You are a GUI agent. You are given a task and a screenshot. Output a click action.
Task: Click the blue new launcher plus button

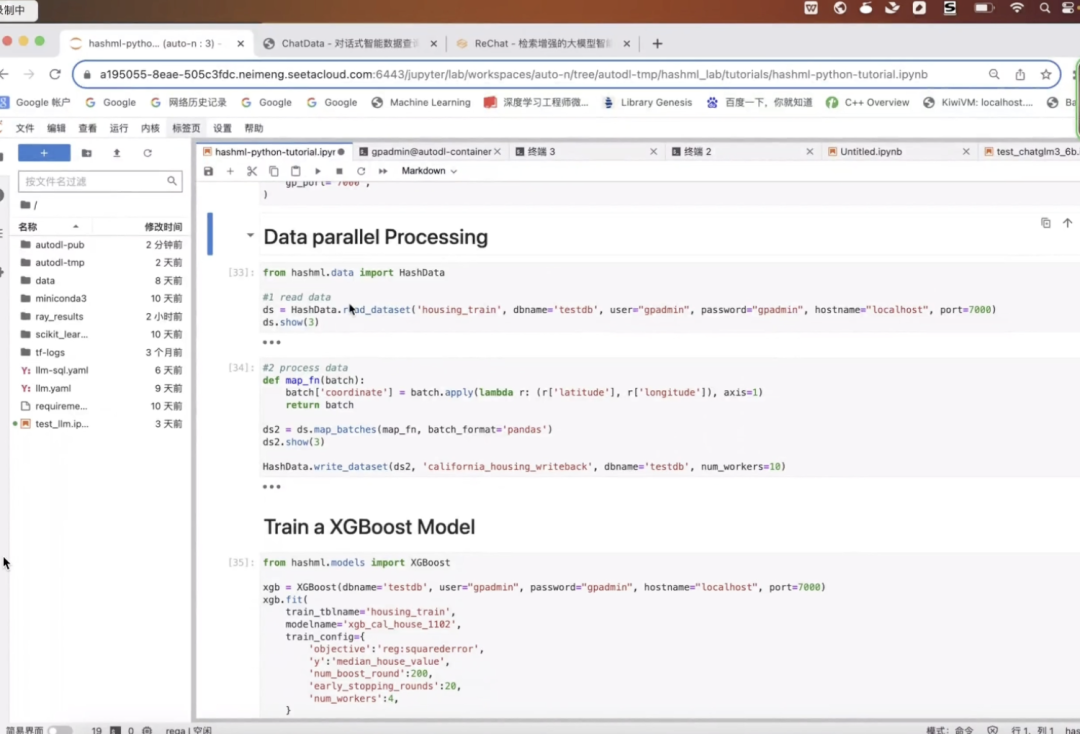44,153
